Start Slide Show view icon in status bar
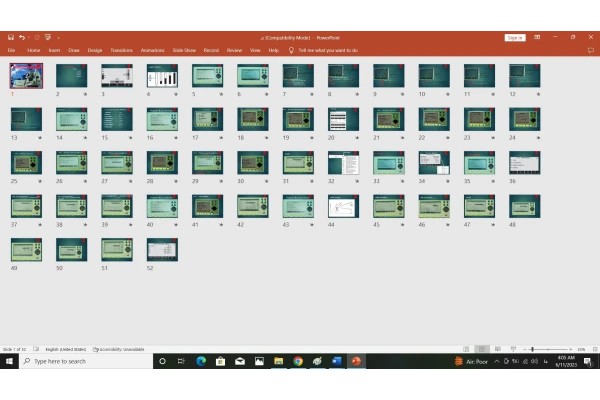Image resolution: width=600 pixels, height=400 pixels. click(x=514, y=349)
